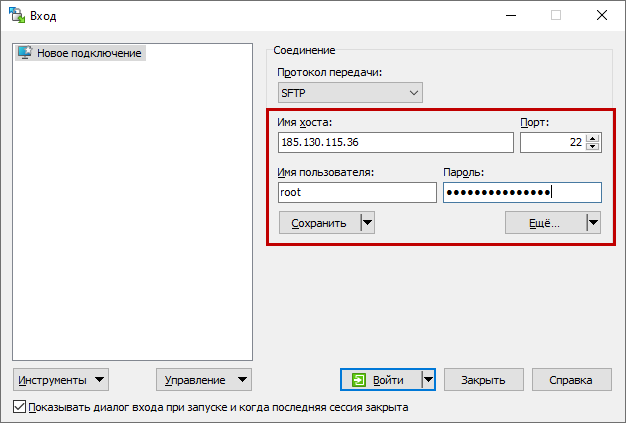Expand the Advanced button dropdown arrow

tap(592, 223)
